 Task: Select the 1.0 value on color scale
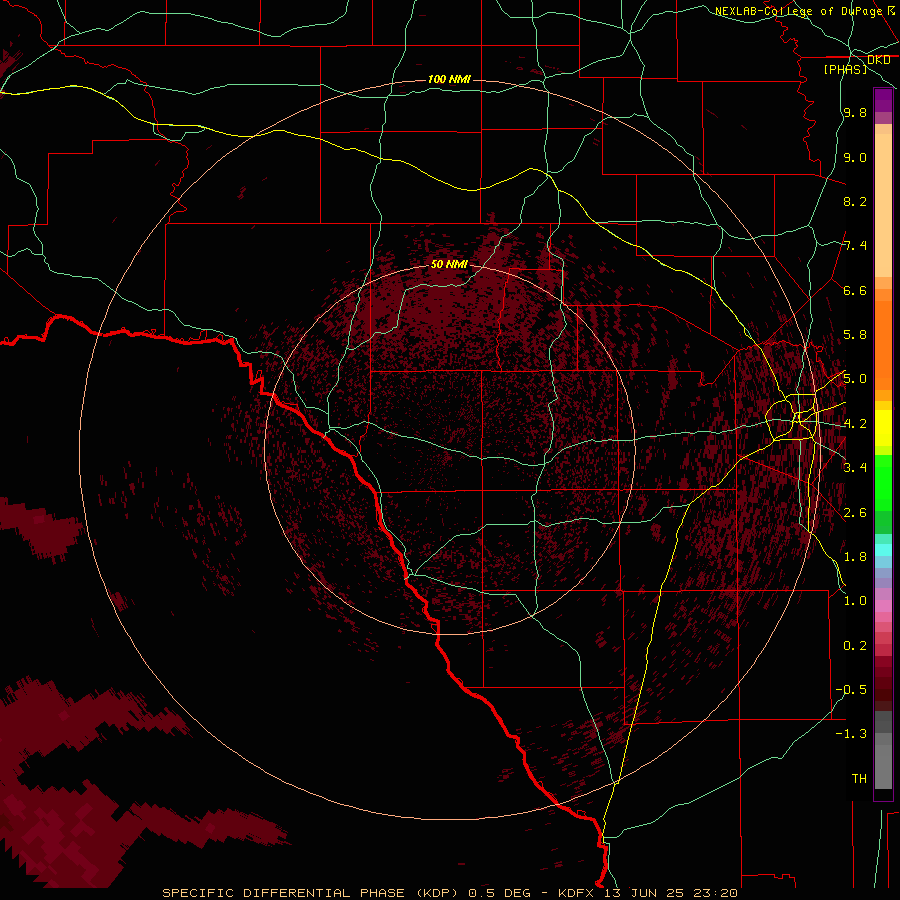point(855,601)
